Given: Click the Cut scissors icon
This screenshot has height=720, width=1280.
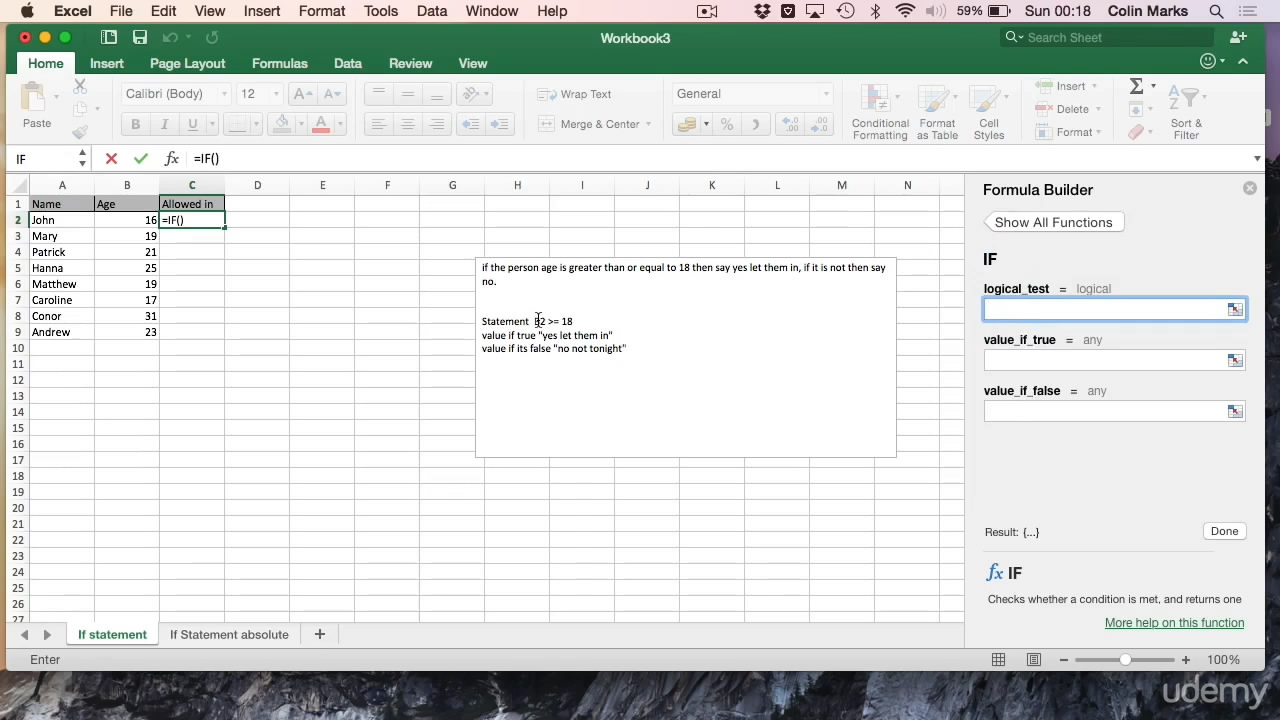Looking at the screenshot, I should click(80, 87).
